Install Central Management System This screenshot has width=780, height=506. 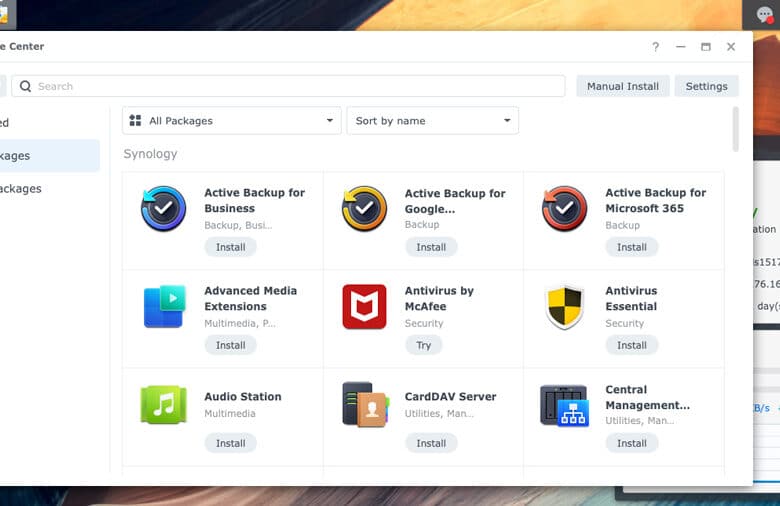coord(632,443)
